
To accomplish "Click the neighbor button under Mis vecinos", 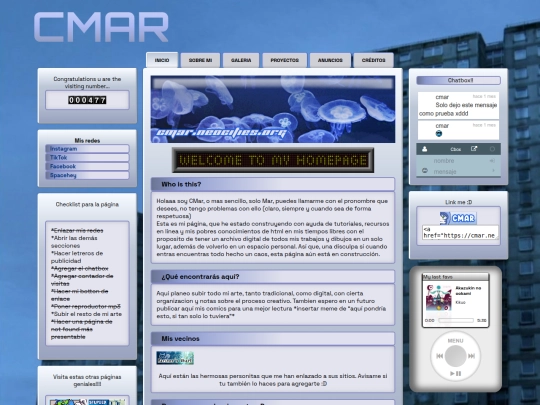I will [175, 358].
